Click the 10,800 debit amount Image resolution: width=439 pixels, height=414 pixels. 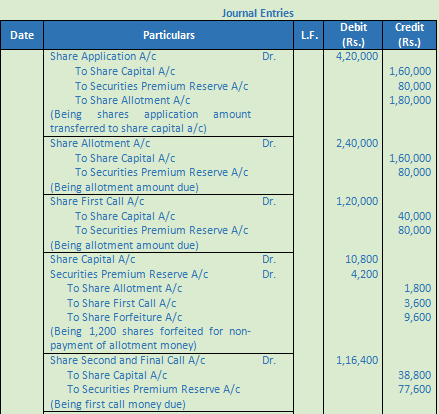coord(361,259)
